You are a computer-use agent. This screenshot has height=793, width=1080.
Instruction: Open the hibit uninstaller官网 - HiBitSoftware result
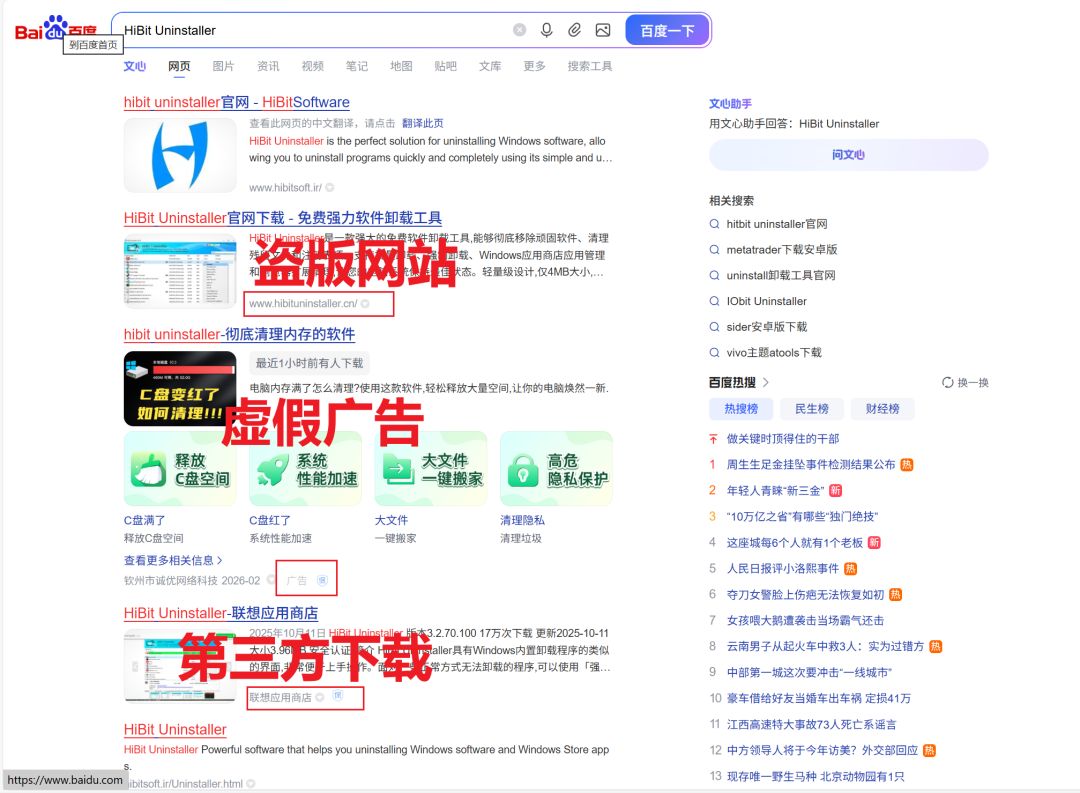pyautogui.click(x=237, y=102)
